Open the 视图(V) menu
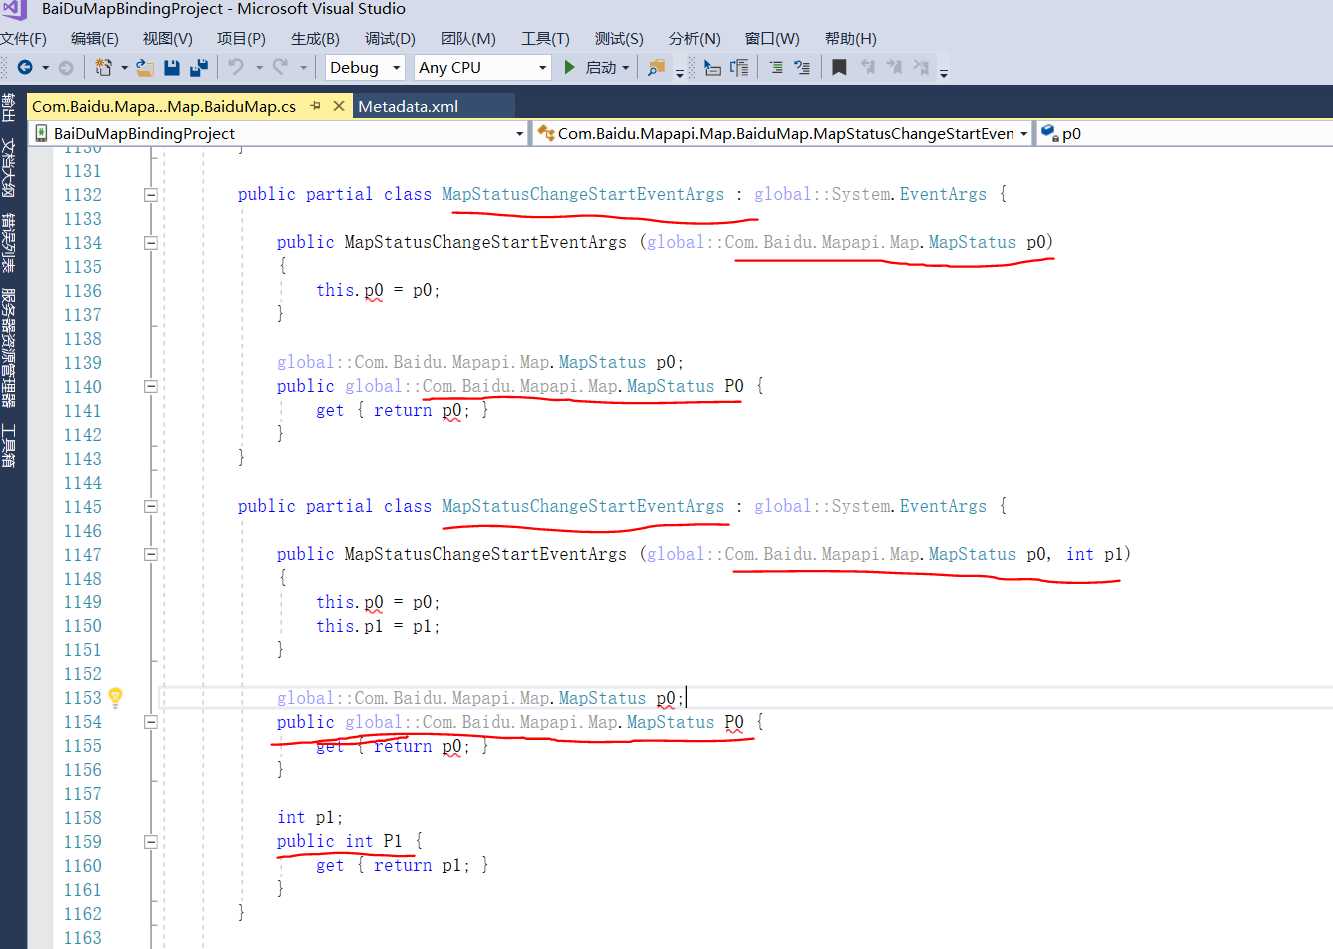This screenshot has width=1333, height=949. [168, 38]
